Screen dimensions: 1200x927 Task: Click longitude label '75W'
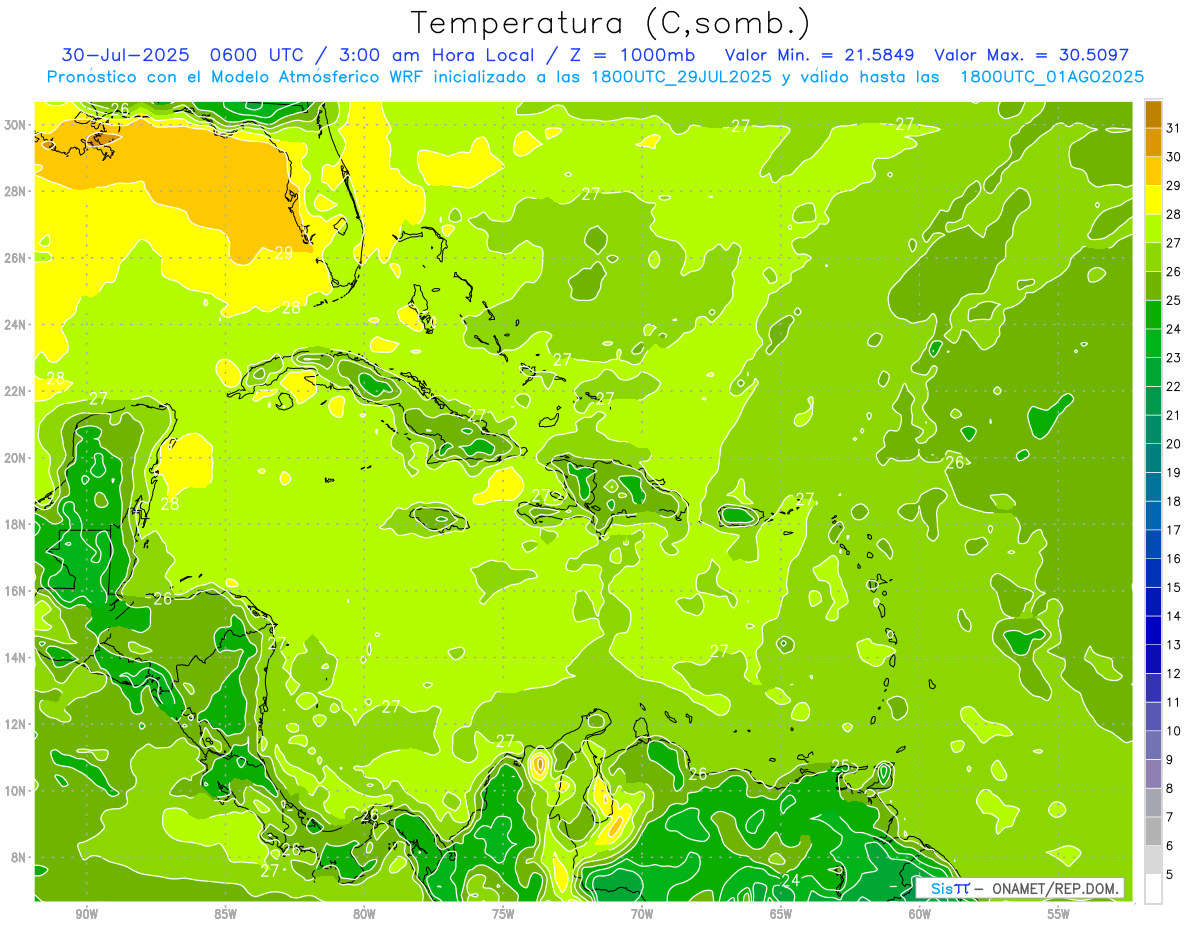tap(503, 913)
